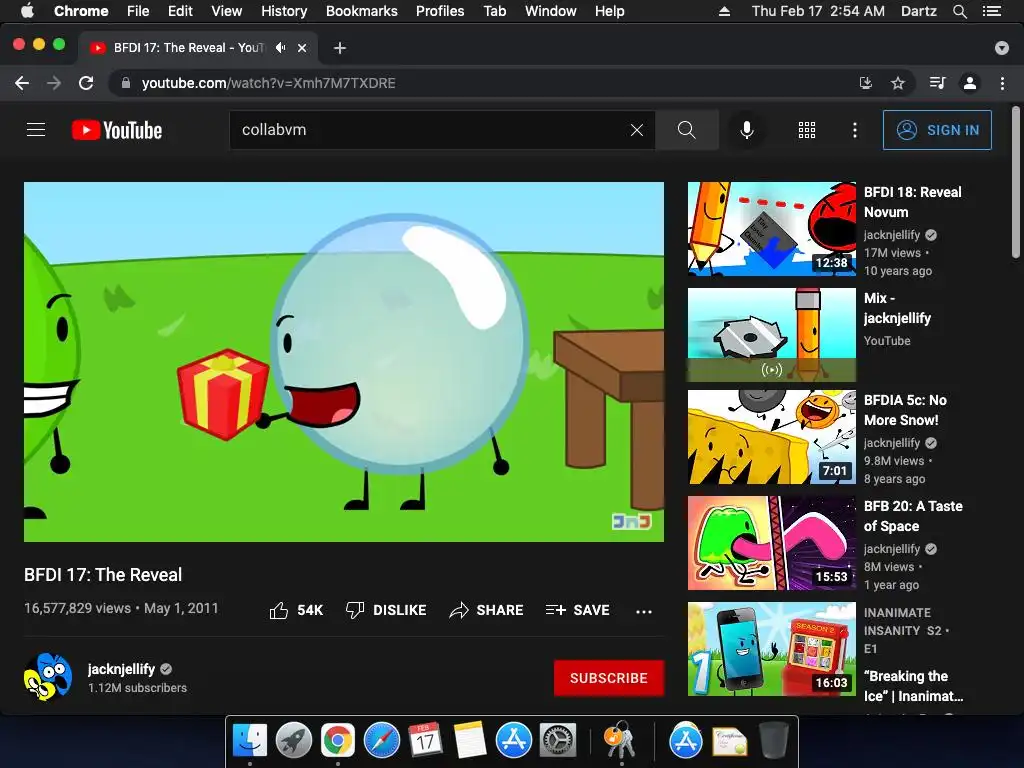This screenshot has width=1024, height=768.
Task: Click the Dartz user menu
Action: click(x=918, y=11)
